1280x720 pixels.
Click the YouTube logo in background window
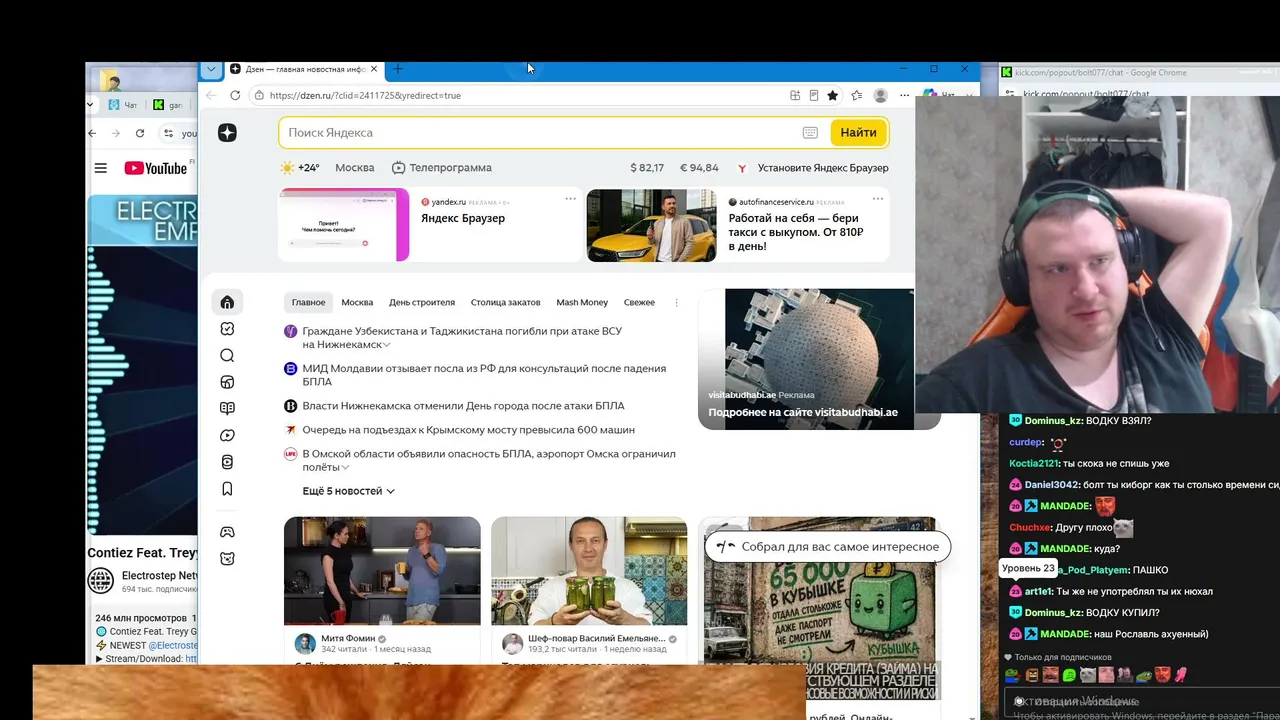pyautogui.click(x=155, y=168)
